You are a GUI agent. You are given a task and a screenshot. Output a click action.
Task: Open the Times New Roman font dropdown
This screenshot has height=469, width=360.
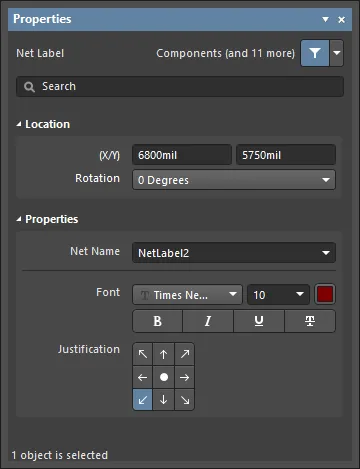(187, 295)
